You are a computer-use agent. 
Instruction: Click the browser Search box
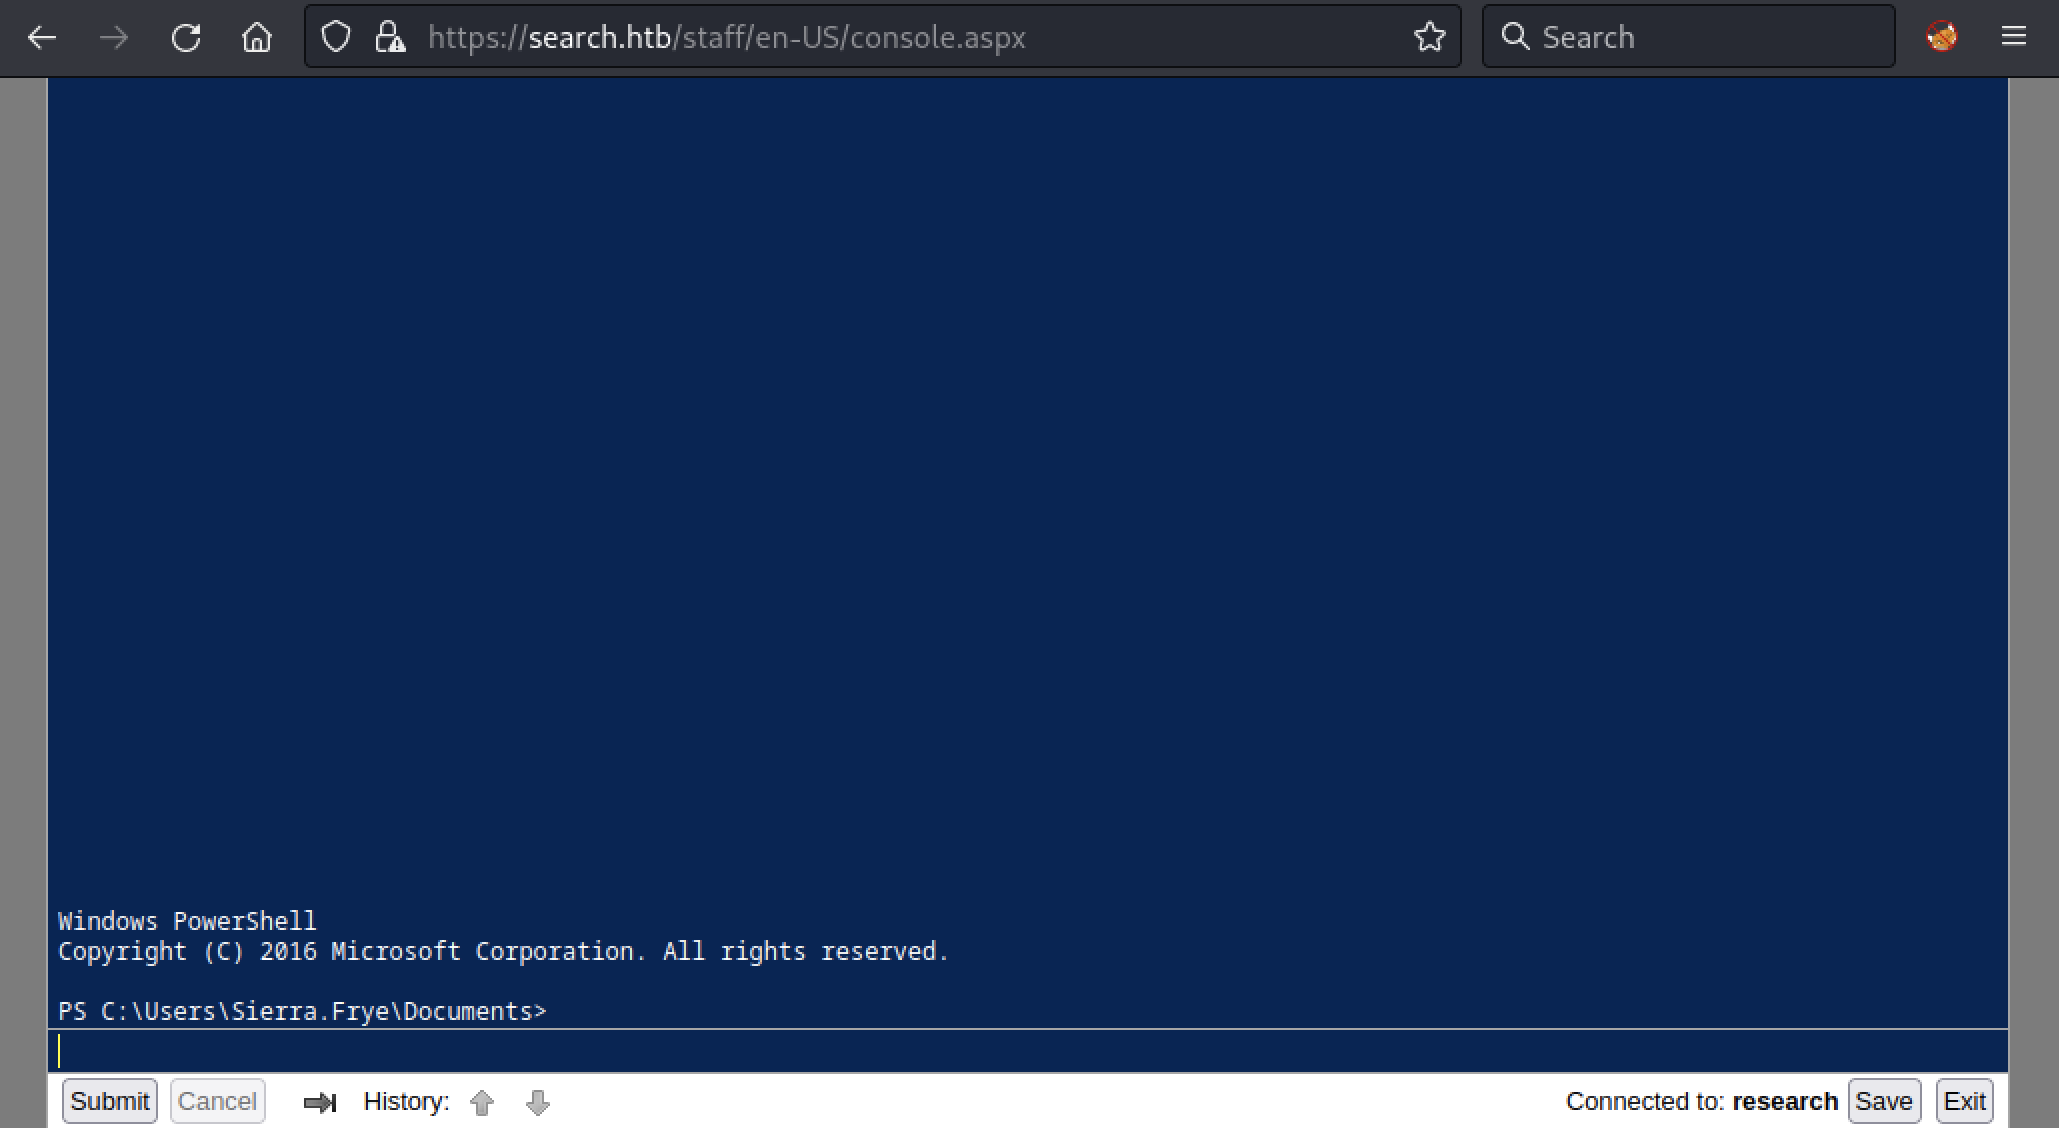tap(1700, 38)
